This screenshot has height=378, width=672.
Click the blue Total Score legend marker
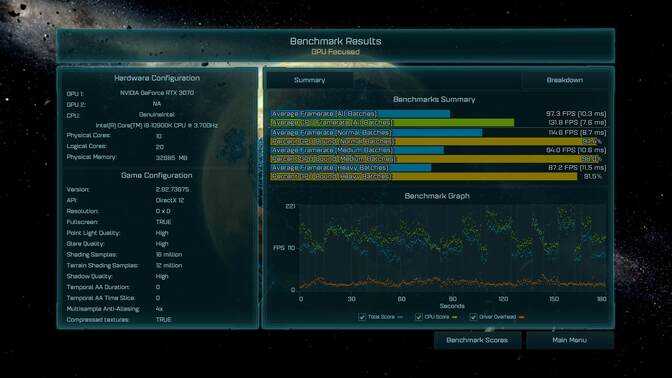(400, 317)
